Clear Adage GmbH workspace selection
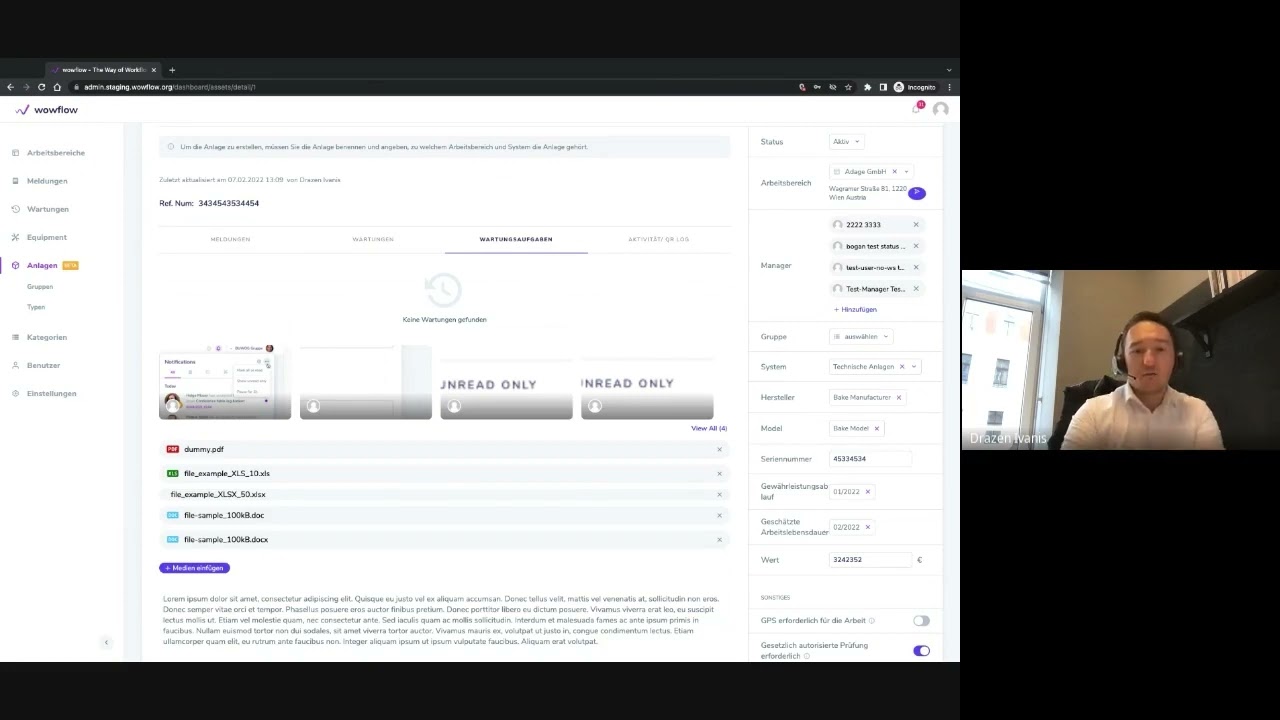 click(894, 172)
